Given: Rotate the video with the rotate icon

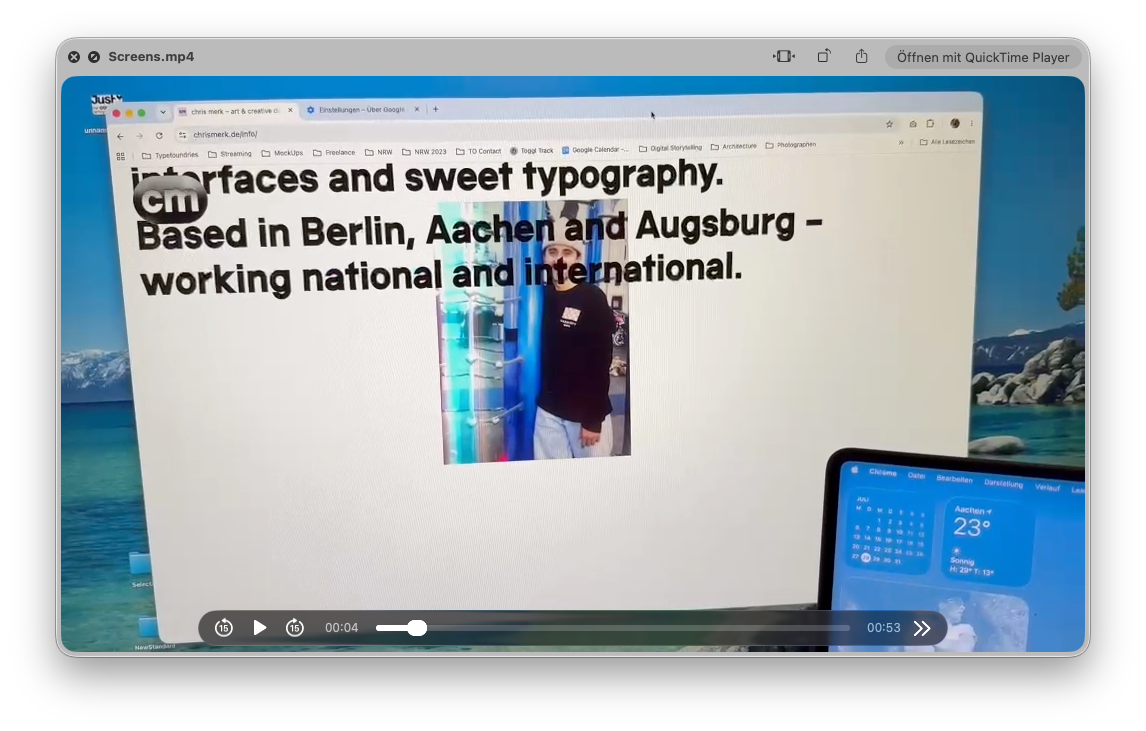Looking at the screenshot, I should 824,56.
